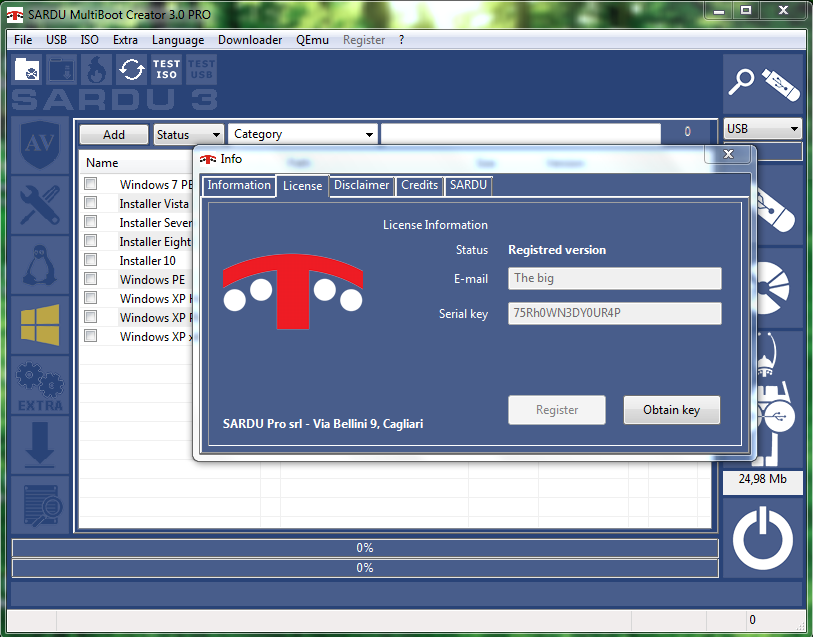Image resolution: width=813 pixels, height=637 pixels.
Task: Open the Antivirus AV shield category
Action: pyautogui.click(x=40, y=145)
